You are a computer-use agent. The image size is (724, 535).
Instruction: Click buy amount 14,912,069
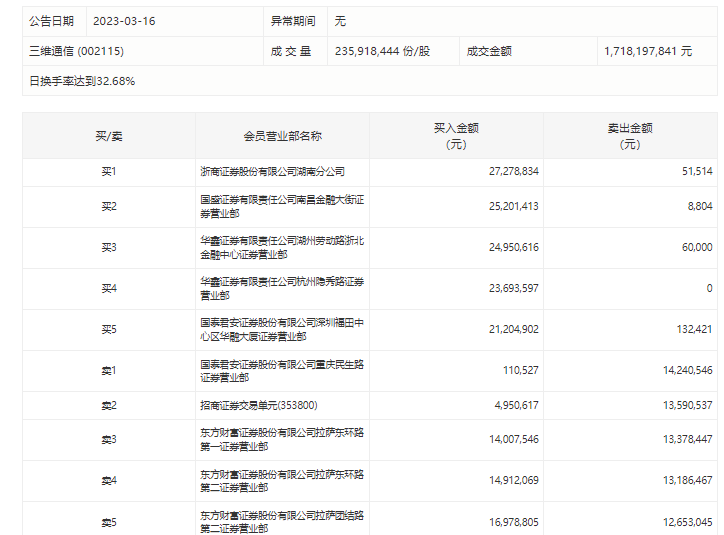pos(513,481)
